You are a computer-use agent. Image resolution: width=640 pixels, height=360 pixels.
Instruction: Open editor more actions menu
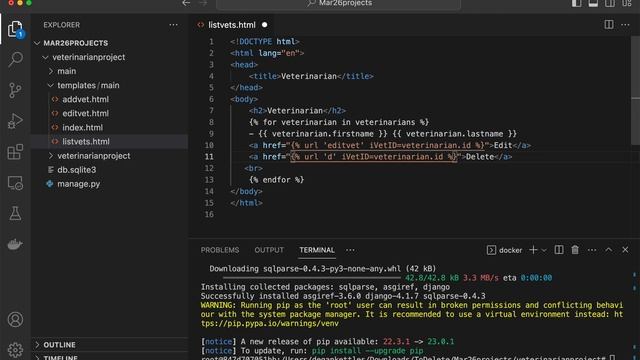(625, 25)
